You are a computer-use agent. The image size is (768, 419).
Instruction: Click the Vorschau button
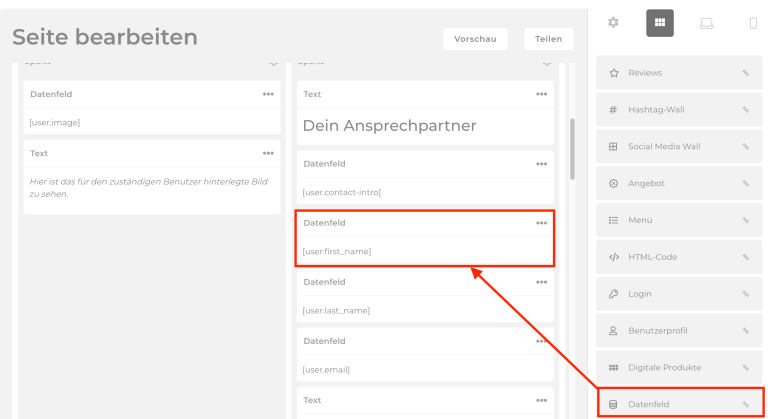tap(475, 39)
